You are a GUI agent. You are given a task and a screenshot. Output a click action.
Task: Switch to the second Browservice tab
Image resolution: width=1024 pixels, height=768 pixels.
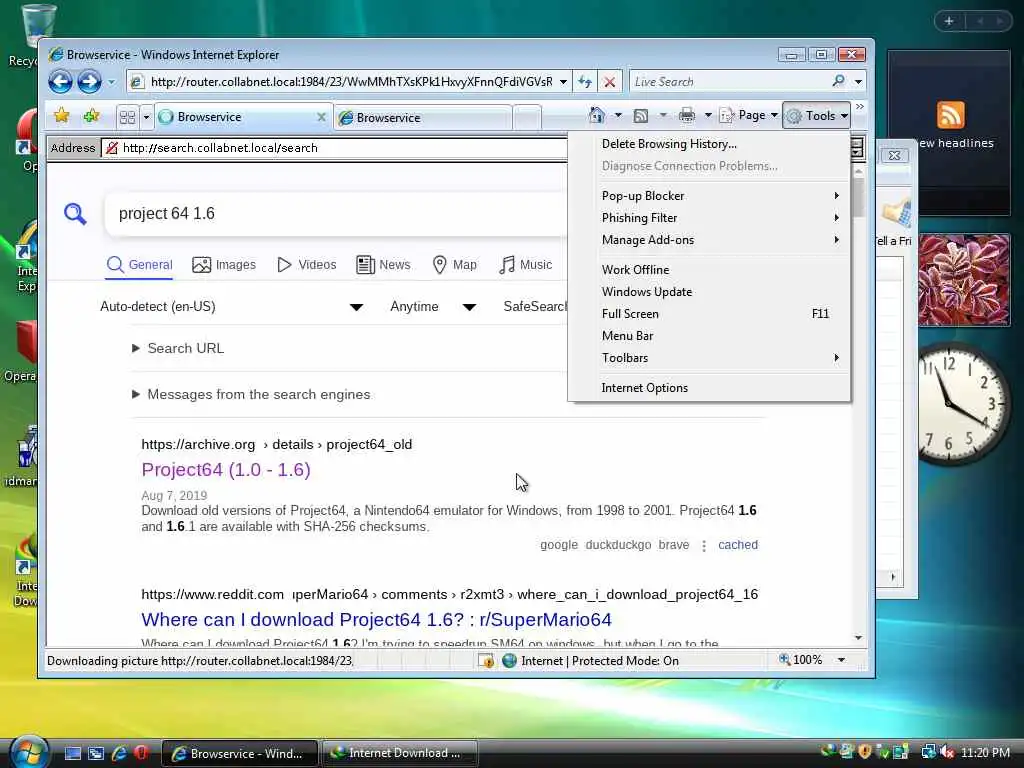point(423,118)
